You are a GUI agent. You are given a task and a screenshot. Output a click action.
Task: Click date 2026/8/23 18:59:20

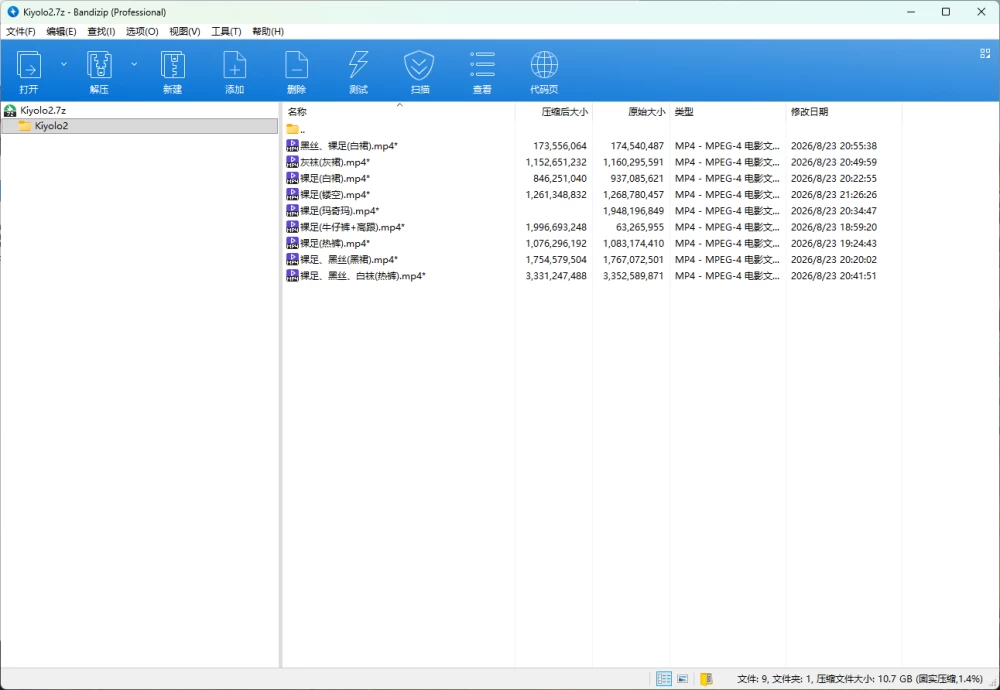(834, 227)
